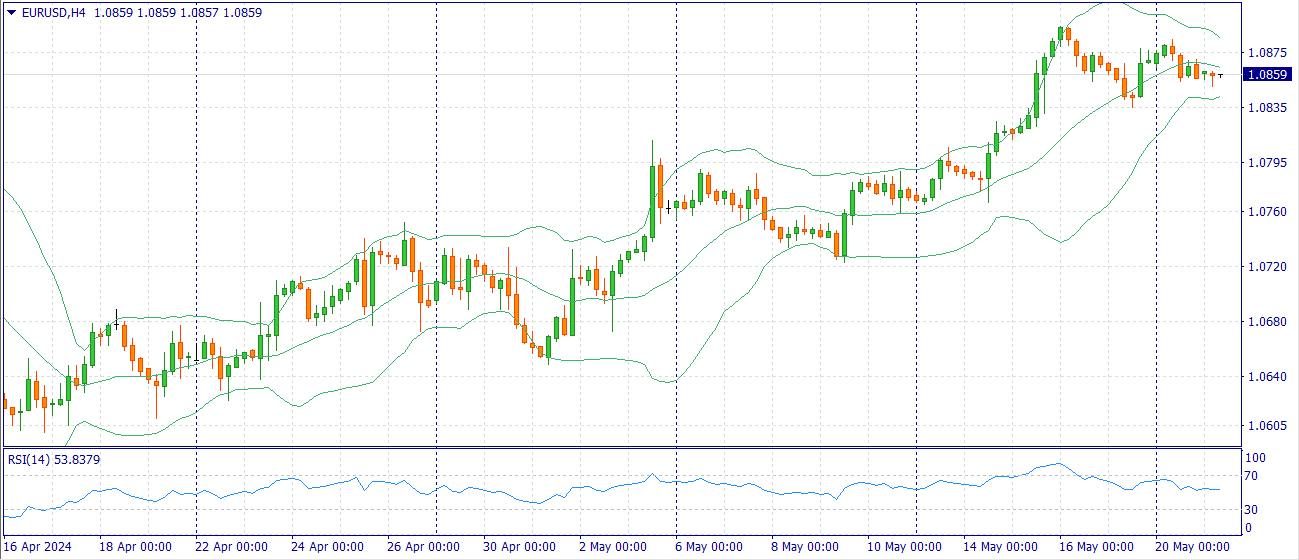Click the 30 Apr 00:00 time label

click(x=518, y=547)
